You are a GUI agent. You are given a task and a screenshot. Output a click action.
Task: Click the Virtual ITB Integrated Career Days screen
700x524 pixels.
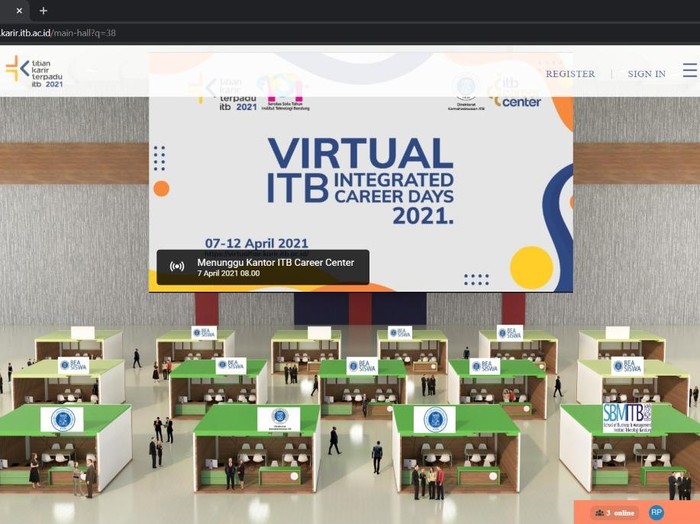tap(361, 172)
